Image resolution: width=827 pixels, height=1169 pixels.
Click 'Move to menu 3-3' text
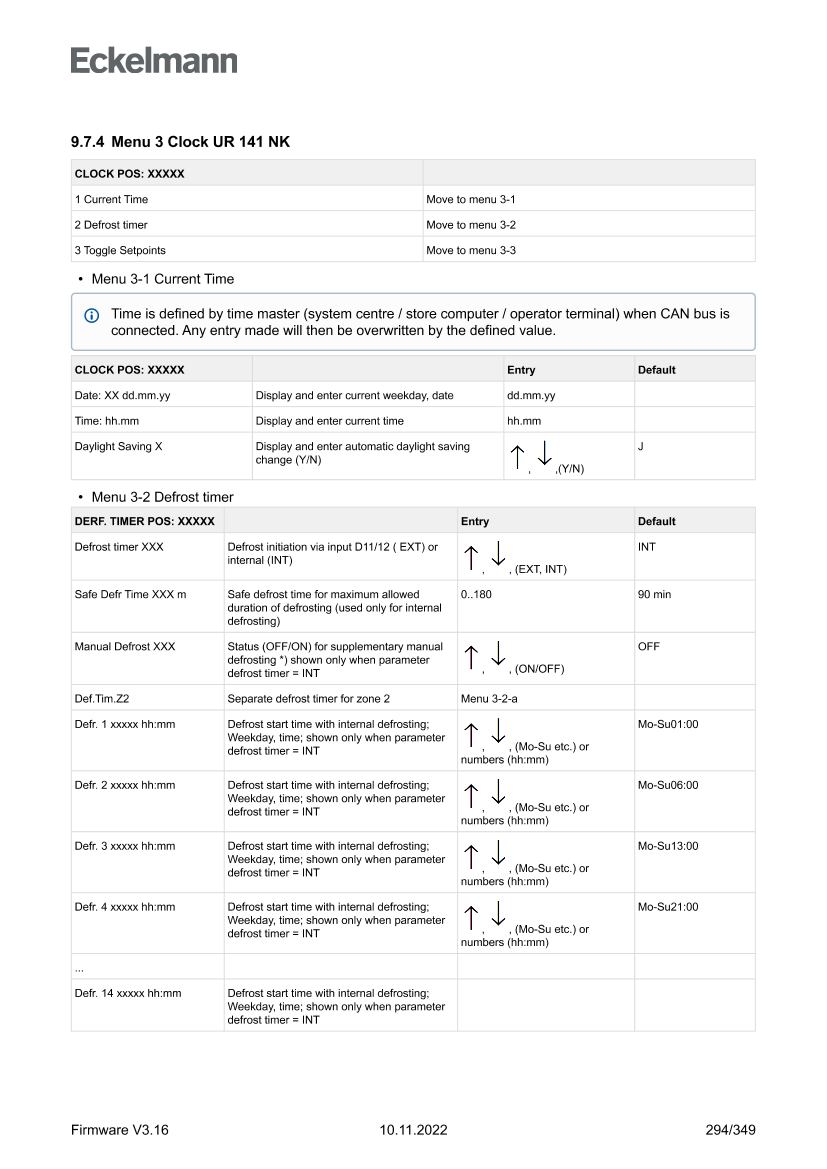(471, 250)
